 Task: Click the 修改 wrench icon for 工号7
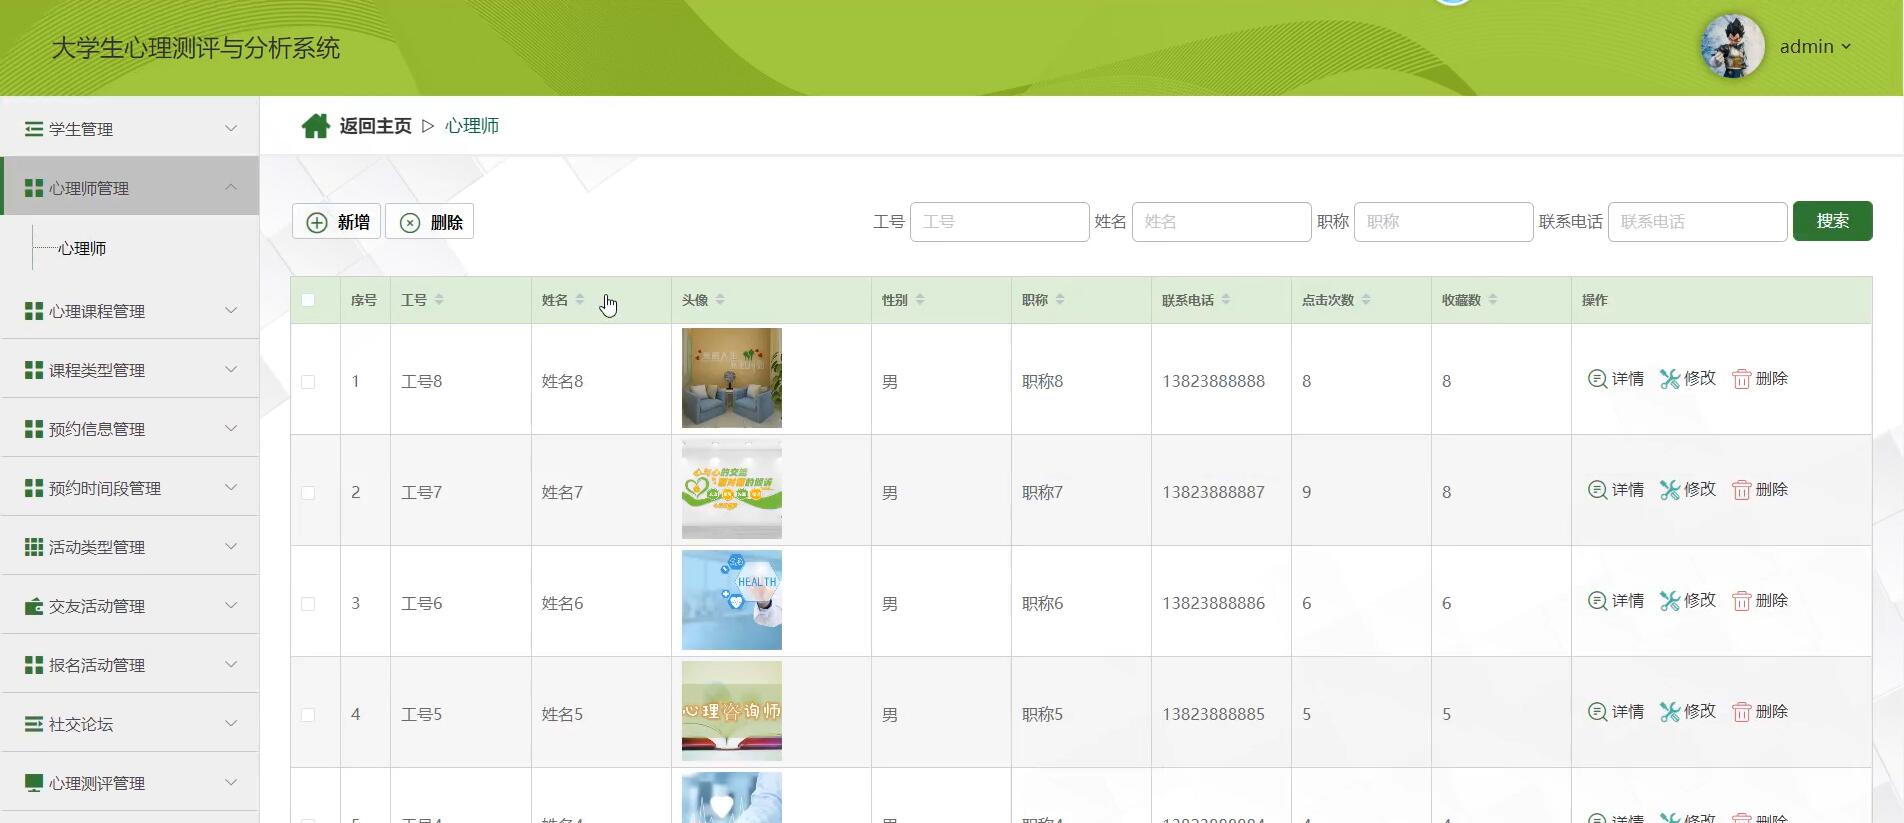[x=1669, y=489]
